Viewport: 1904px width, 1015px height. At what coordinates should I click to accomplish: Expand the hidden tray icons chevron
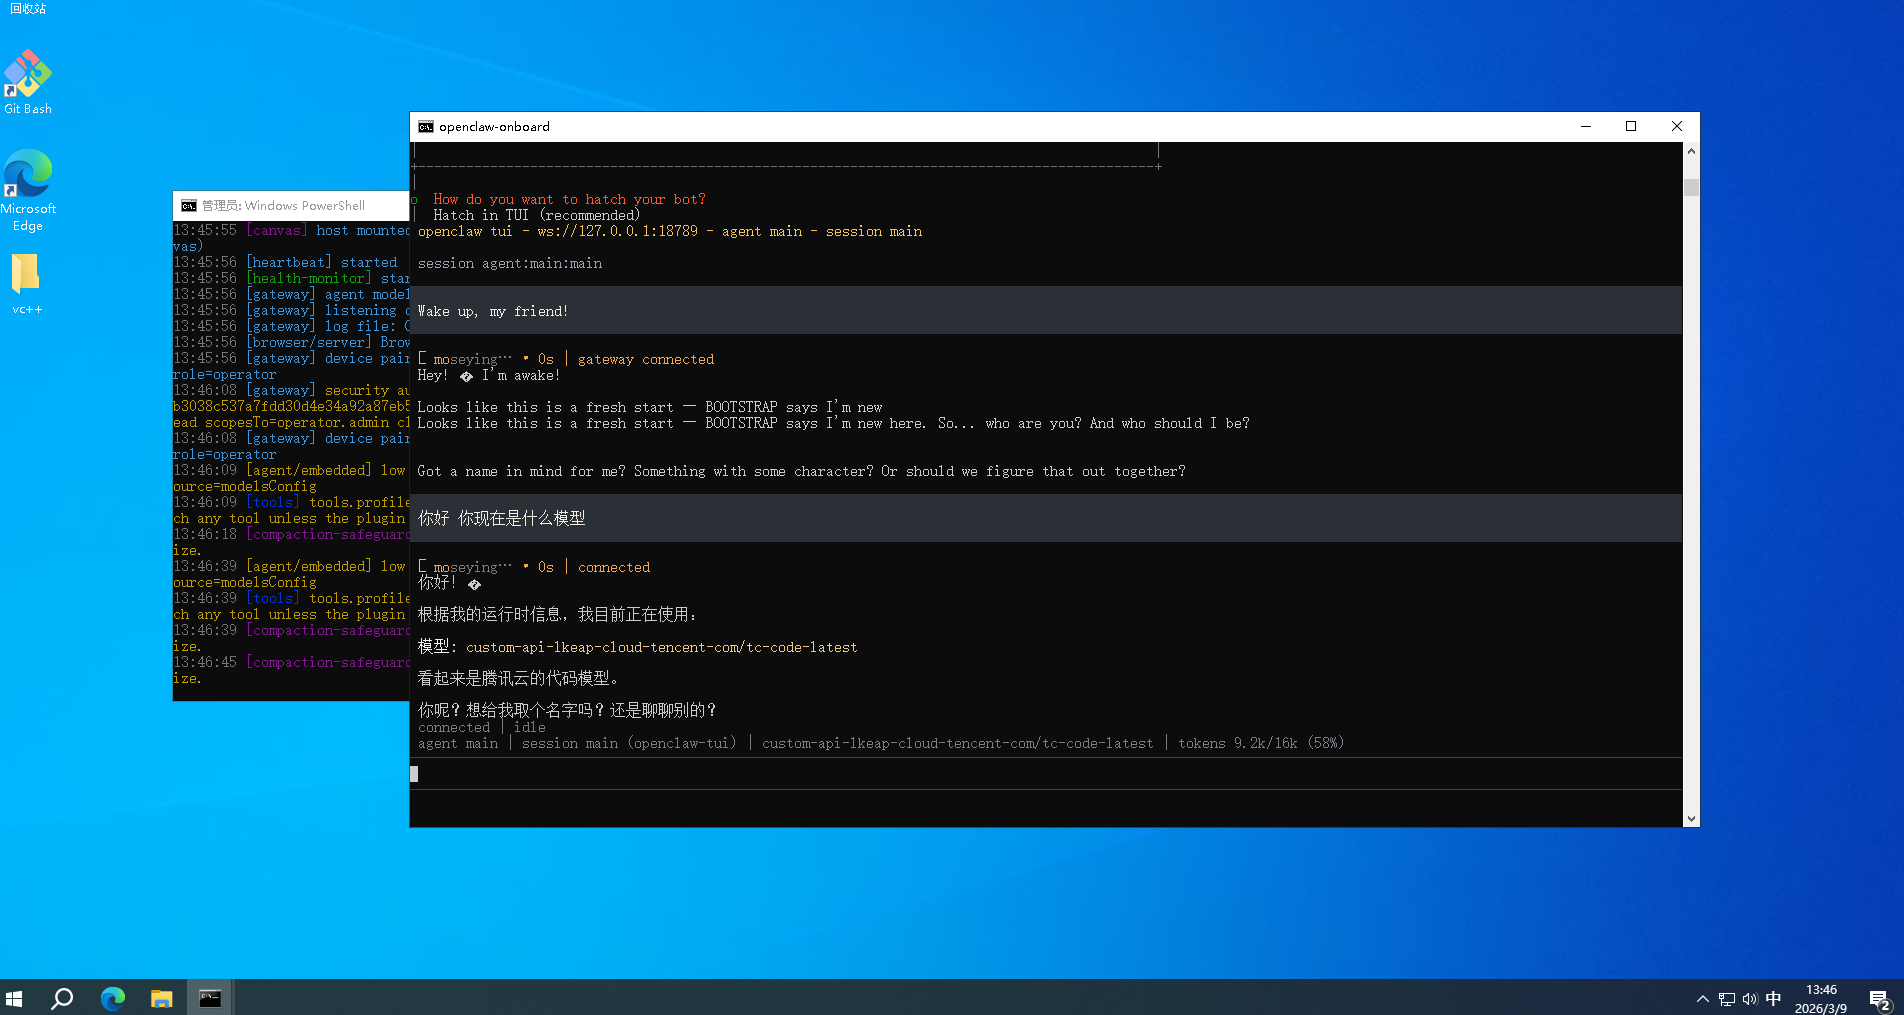point(1702,999)
